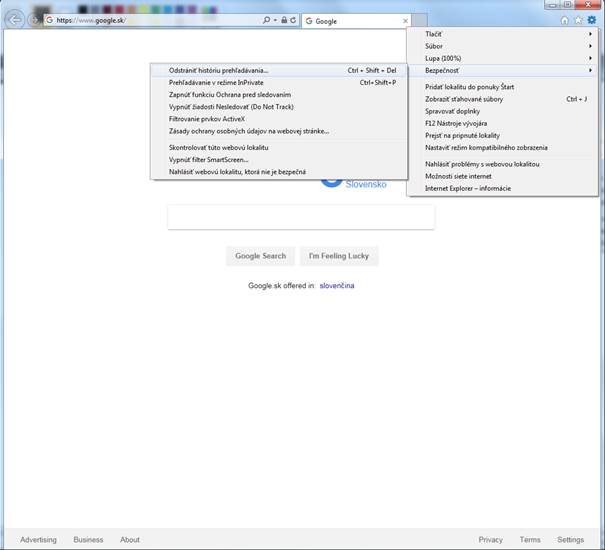Expand the Tlačiť submenu

point(502,34)
